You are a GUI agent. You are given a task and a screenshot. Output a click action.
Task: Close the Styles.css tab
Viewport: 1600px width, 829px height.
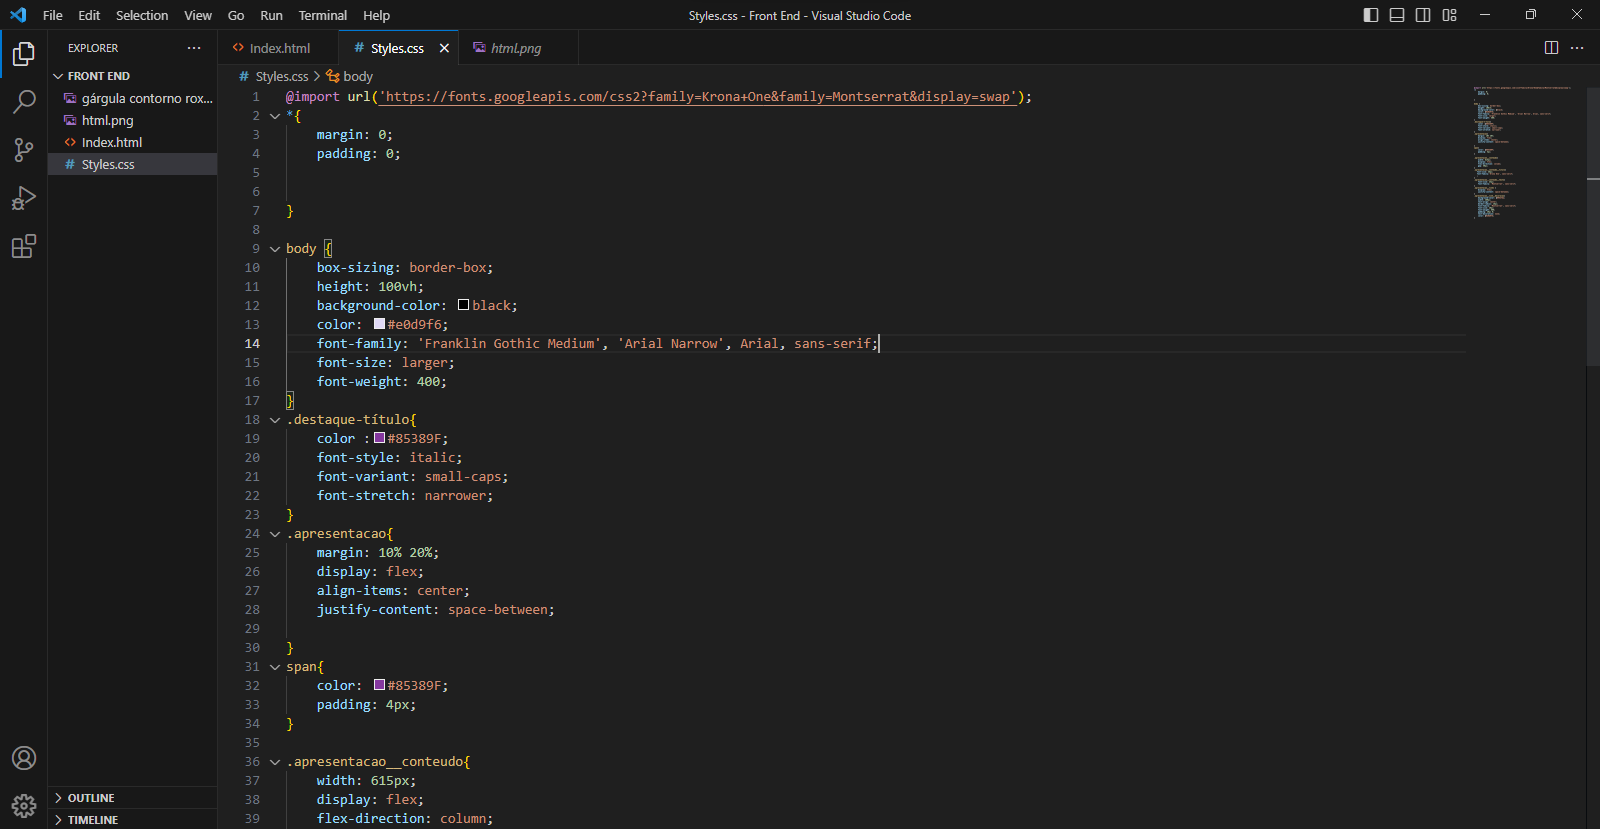pyautogui.click(x=444, y=48)
